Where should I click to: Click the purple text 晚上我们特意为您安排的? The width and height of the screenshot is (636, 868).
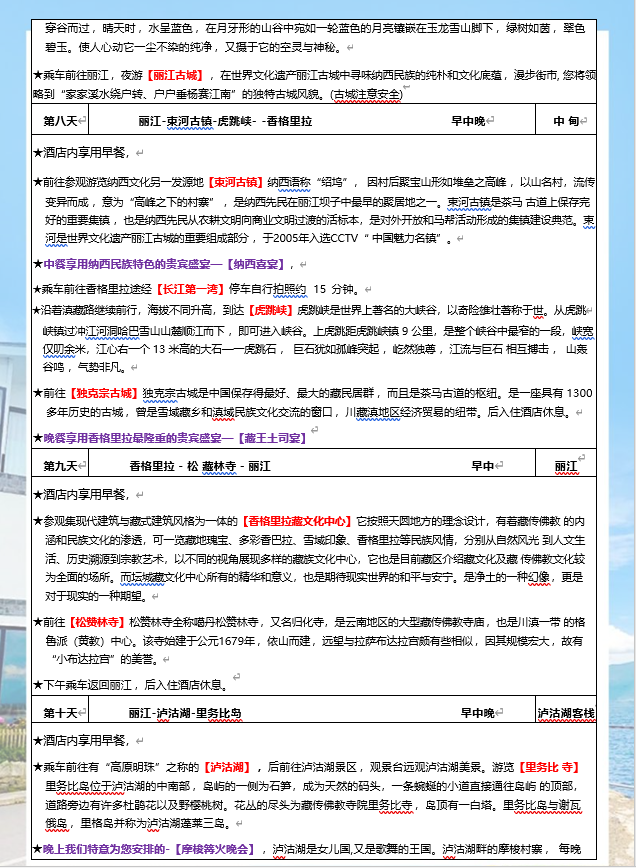coord(103,849)
